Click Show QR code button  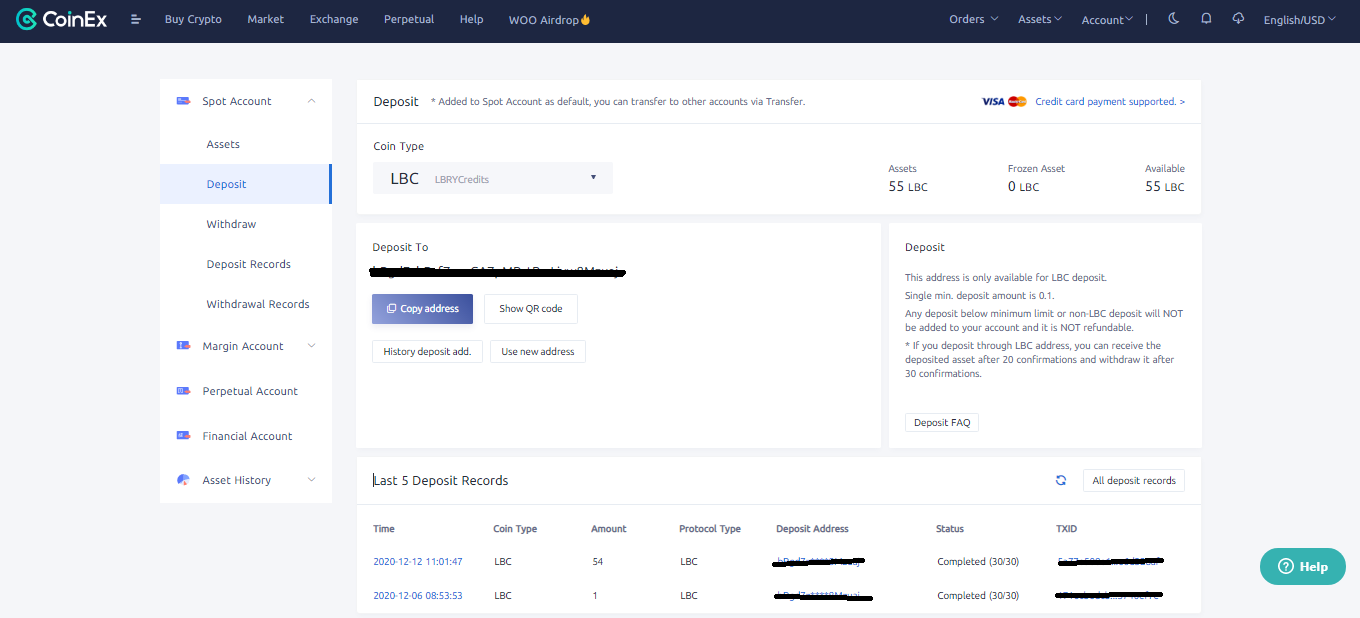(531, 309)
